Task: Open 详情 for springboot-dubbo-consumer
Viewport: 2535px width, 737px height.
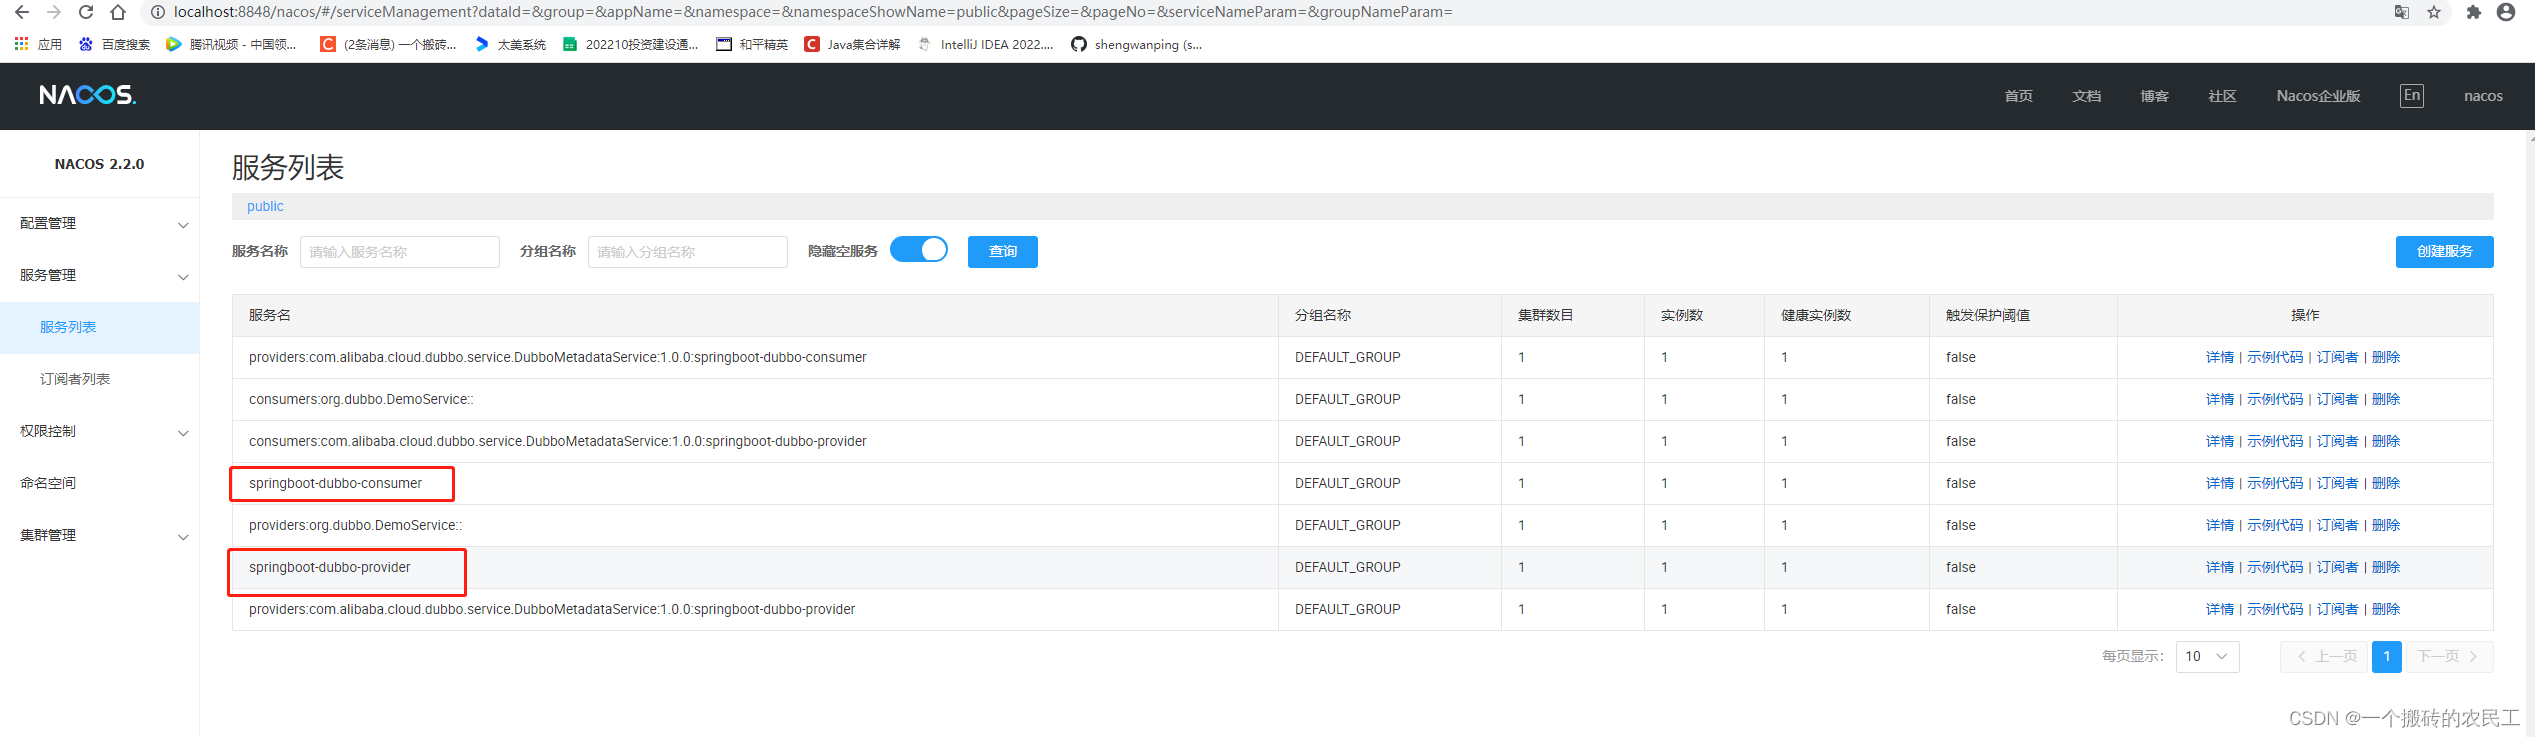Action: pyautogui.click(x=2219, y=483)
